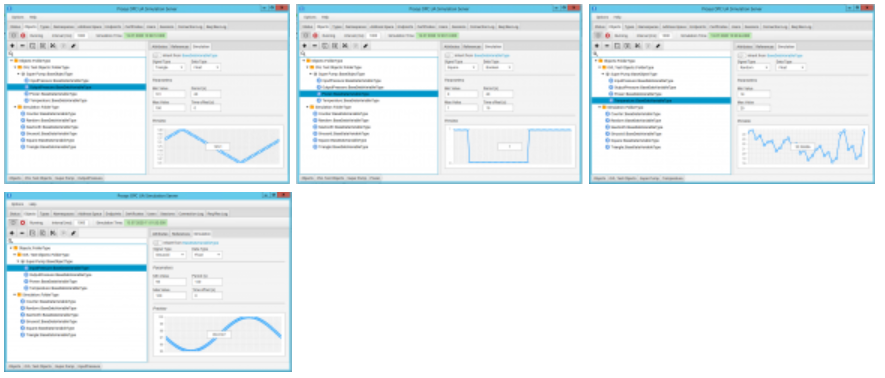Open Data Type dropdown in Triangle-signal window
Screen dimensions: 885x378
(205, 67)
